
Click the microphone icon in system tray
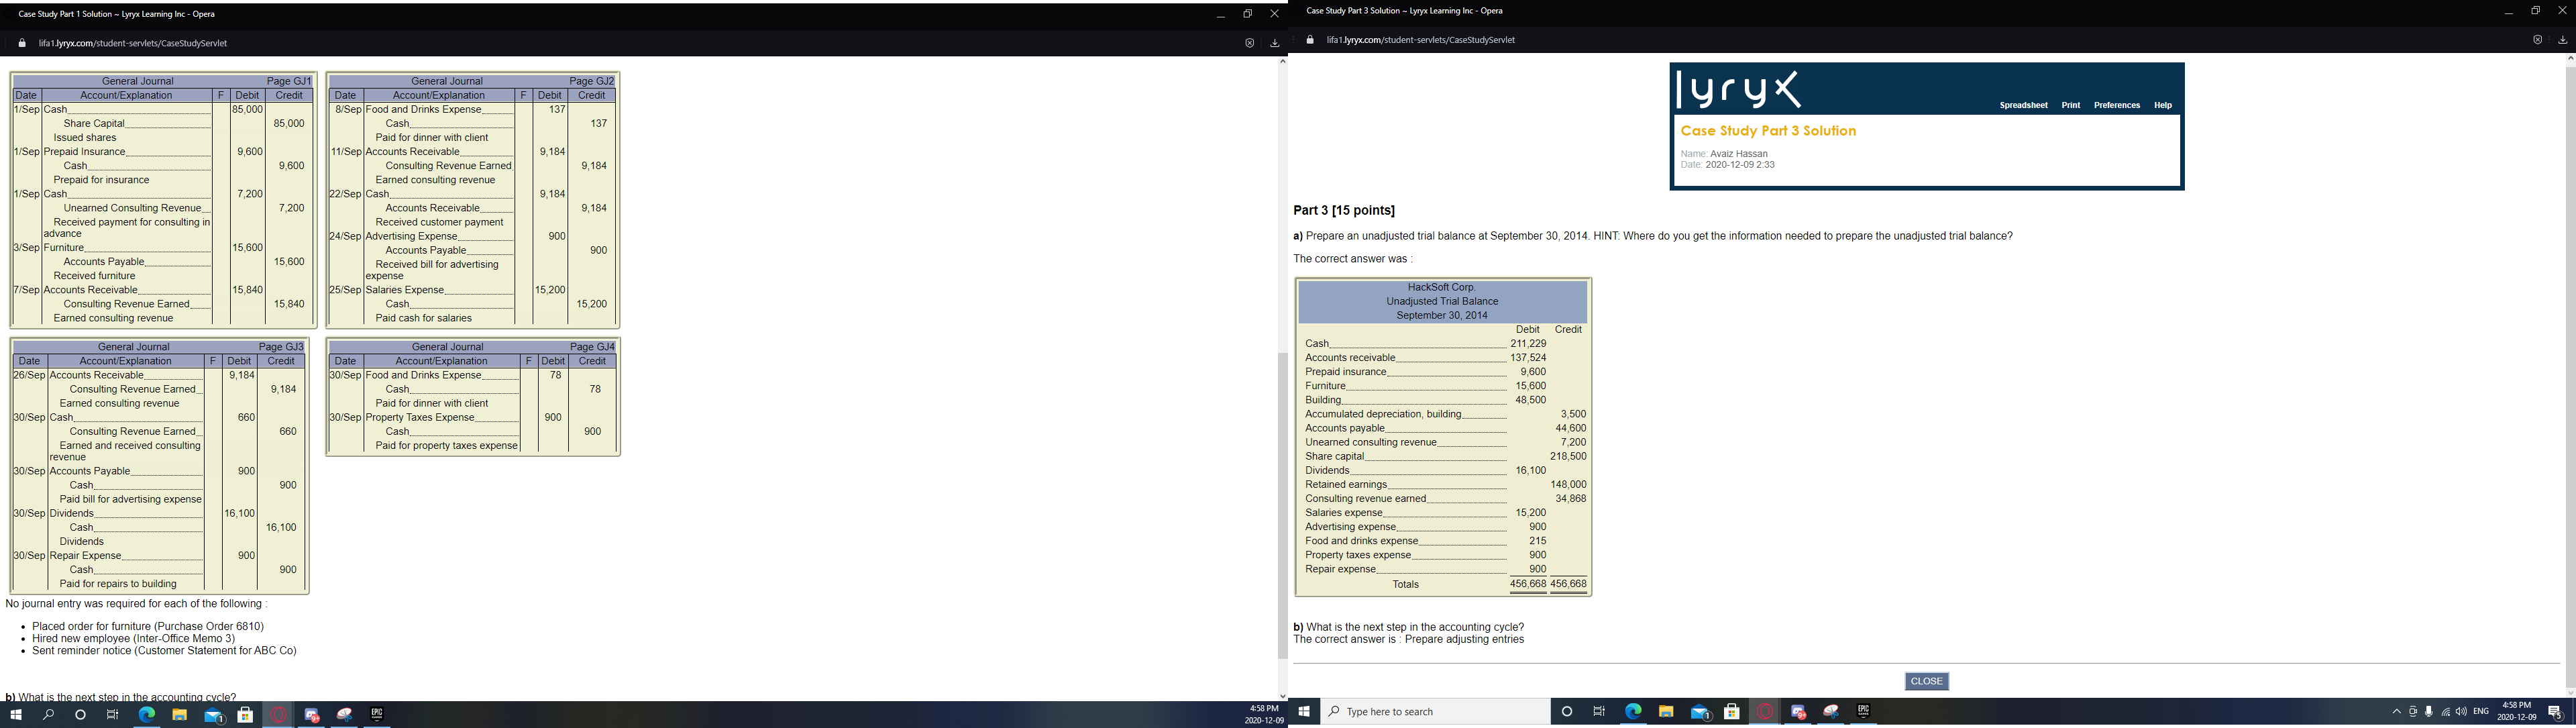tap(2429, 712)
